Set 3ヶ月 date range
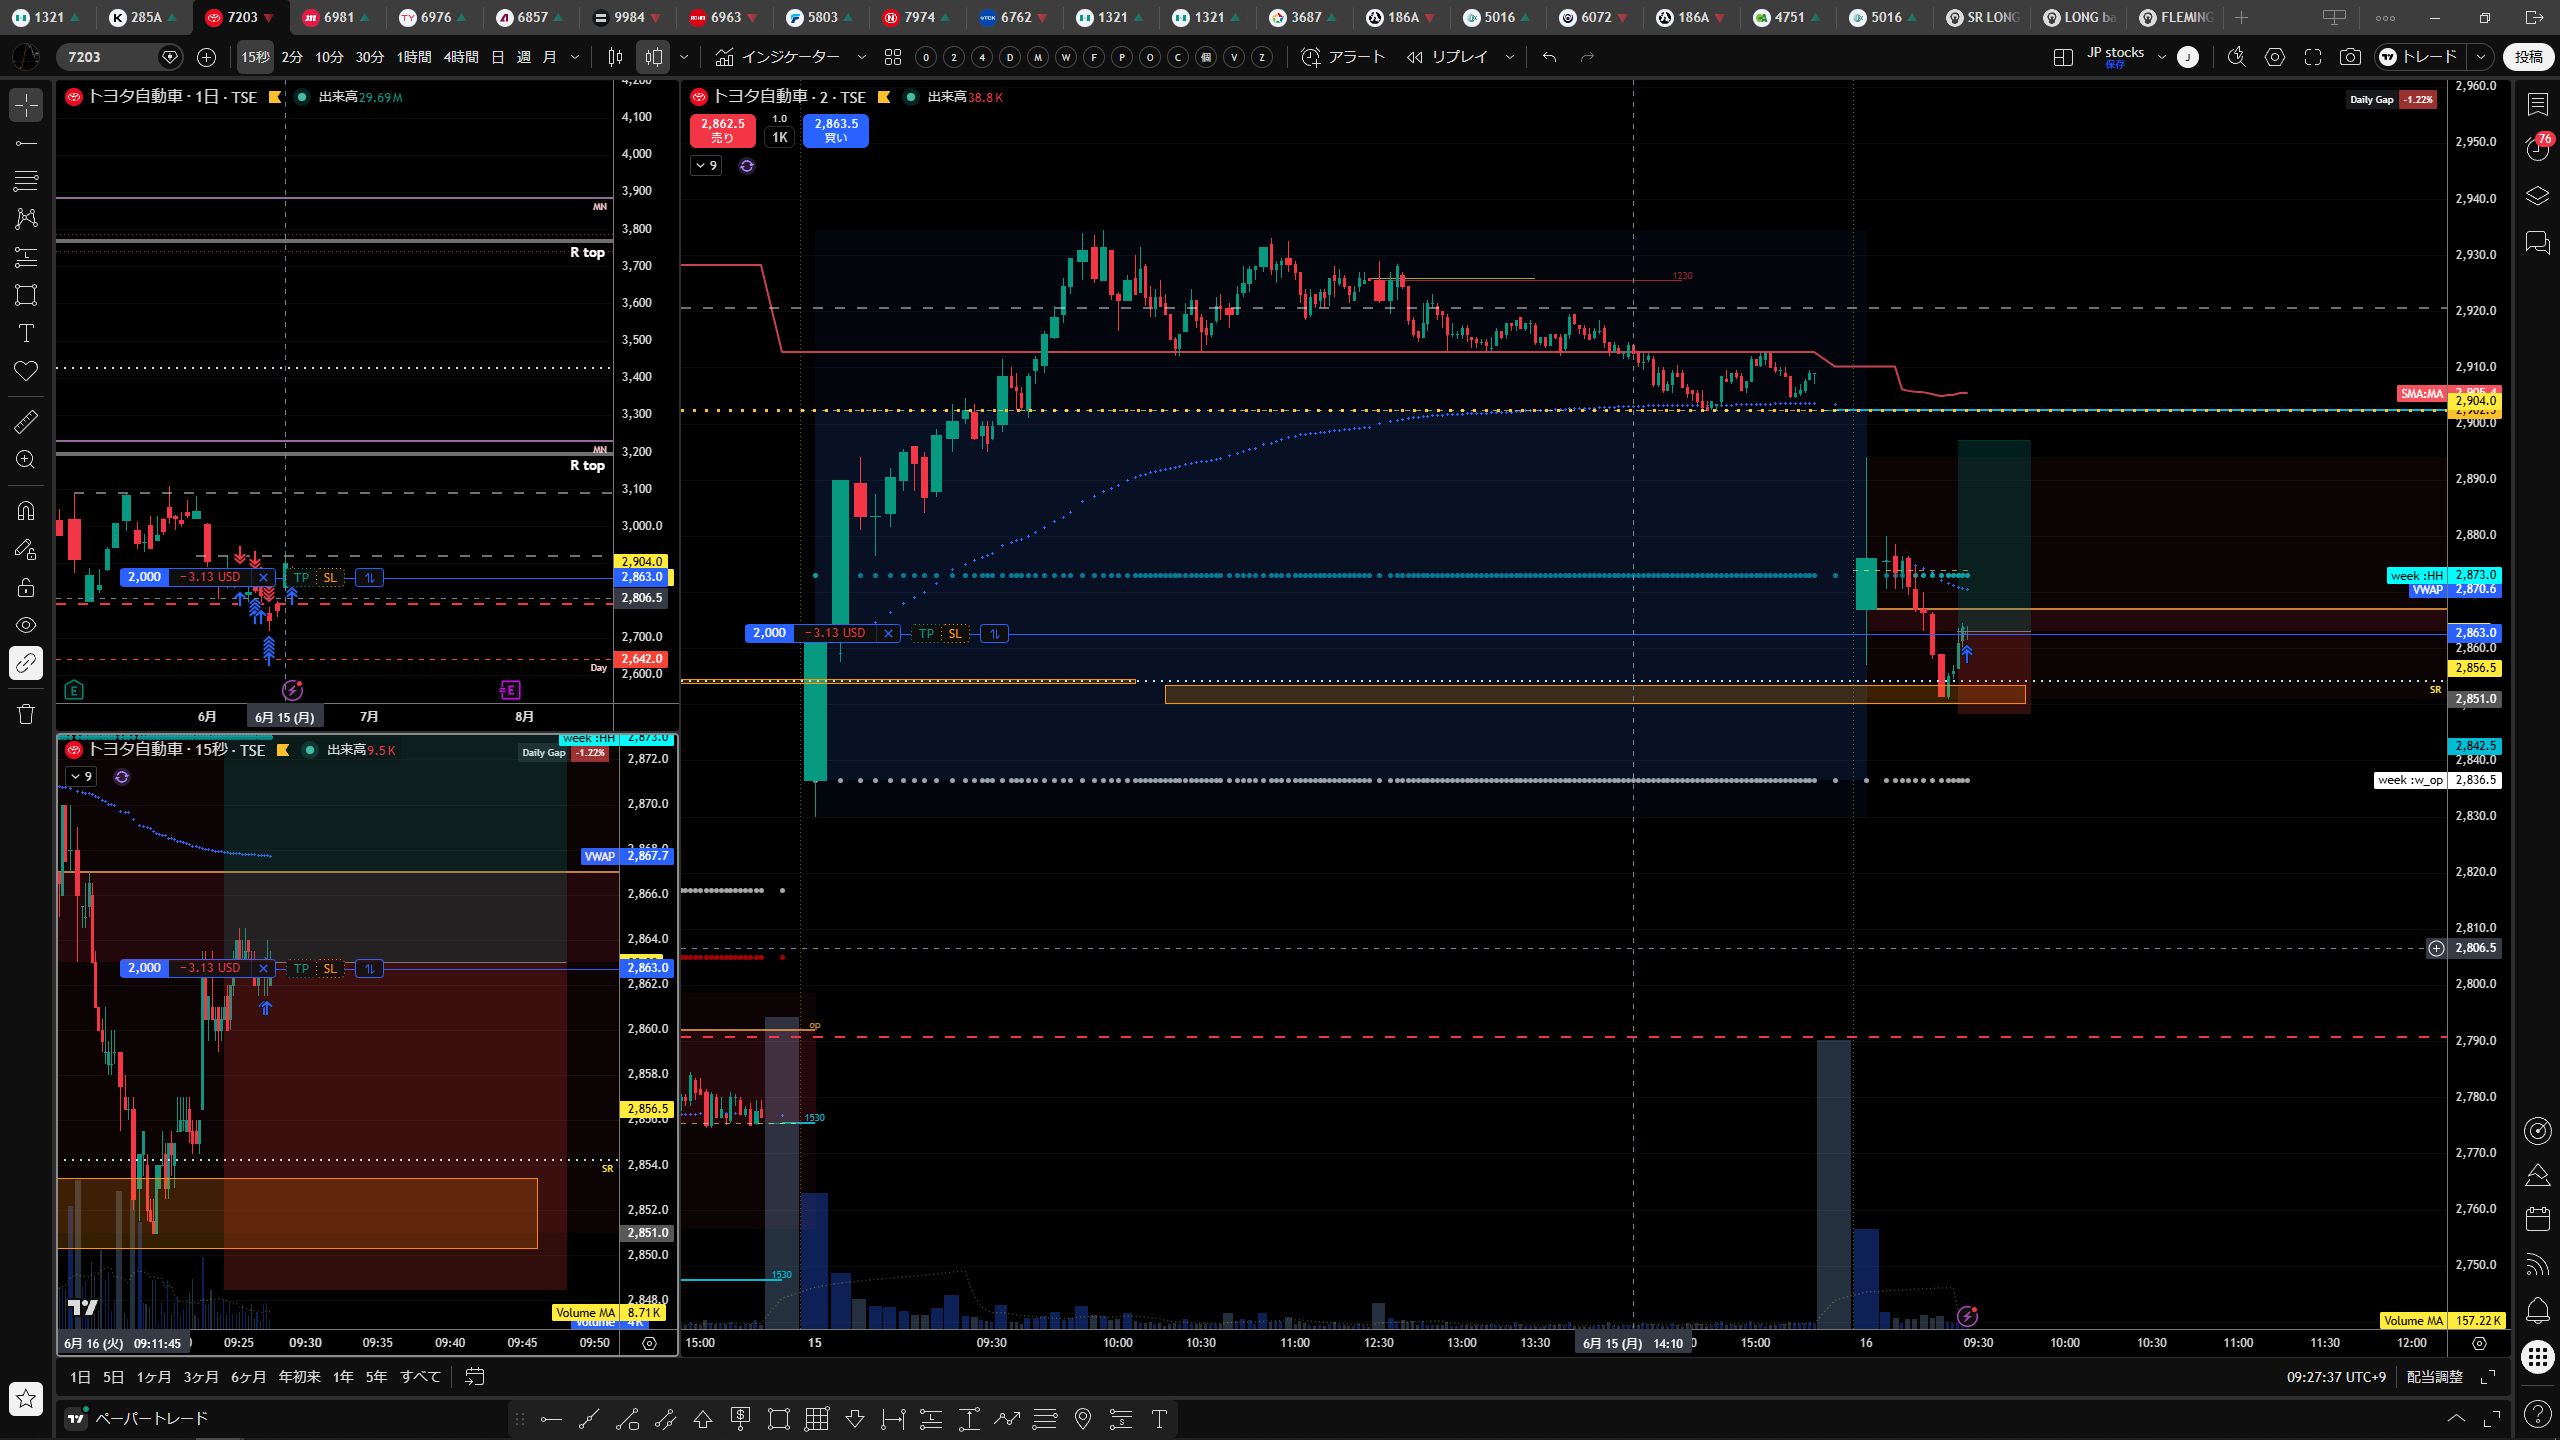Image resolution: width=2560 pixels, height=1440 pixels. (200, 1377)
